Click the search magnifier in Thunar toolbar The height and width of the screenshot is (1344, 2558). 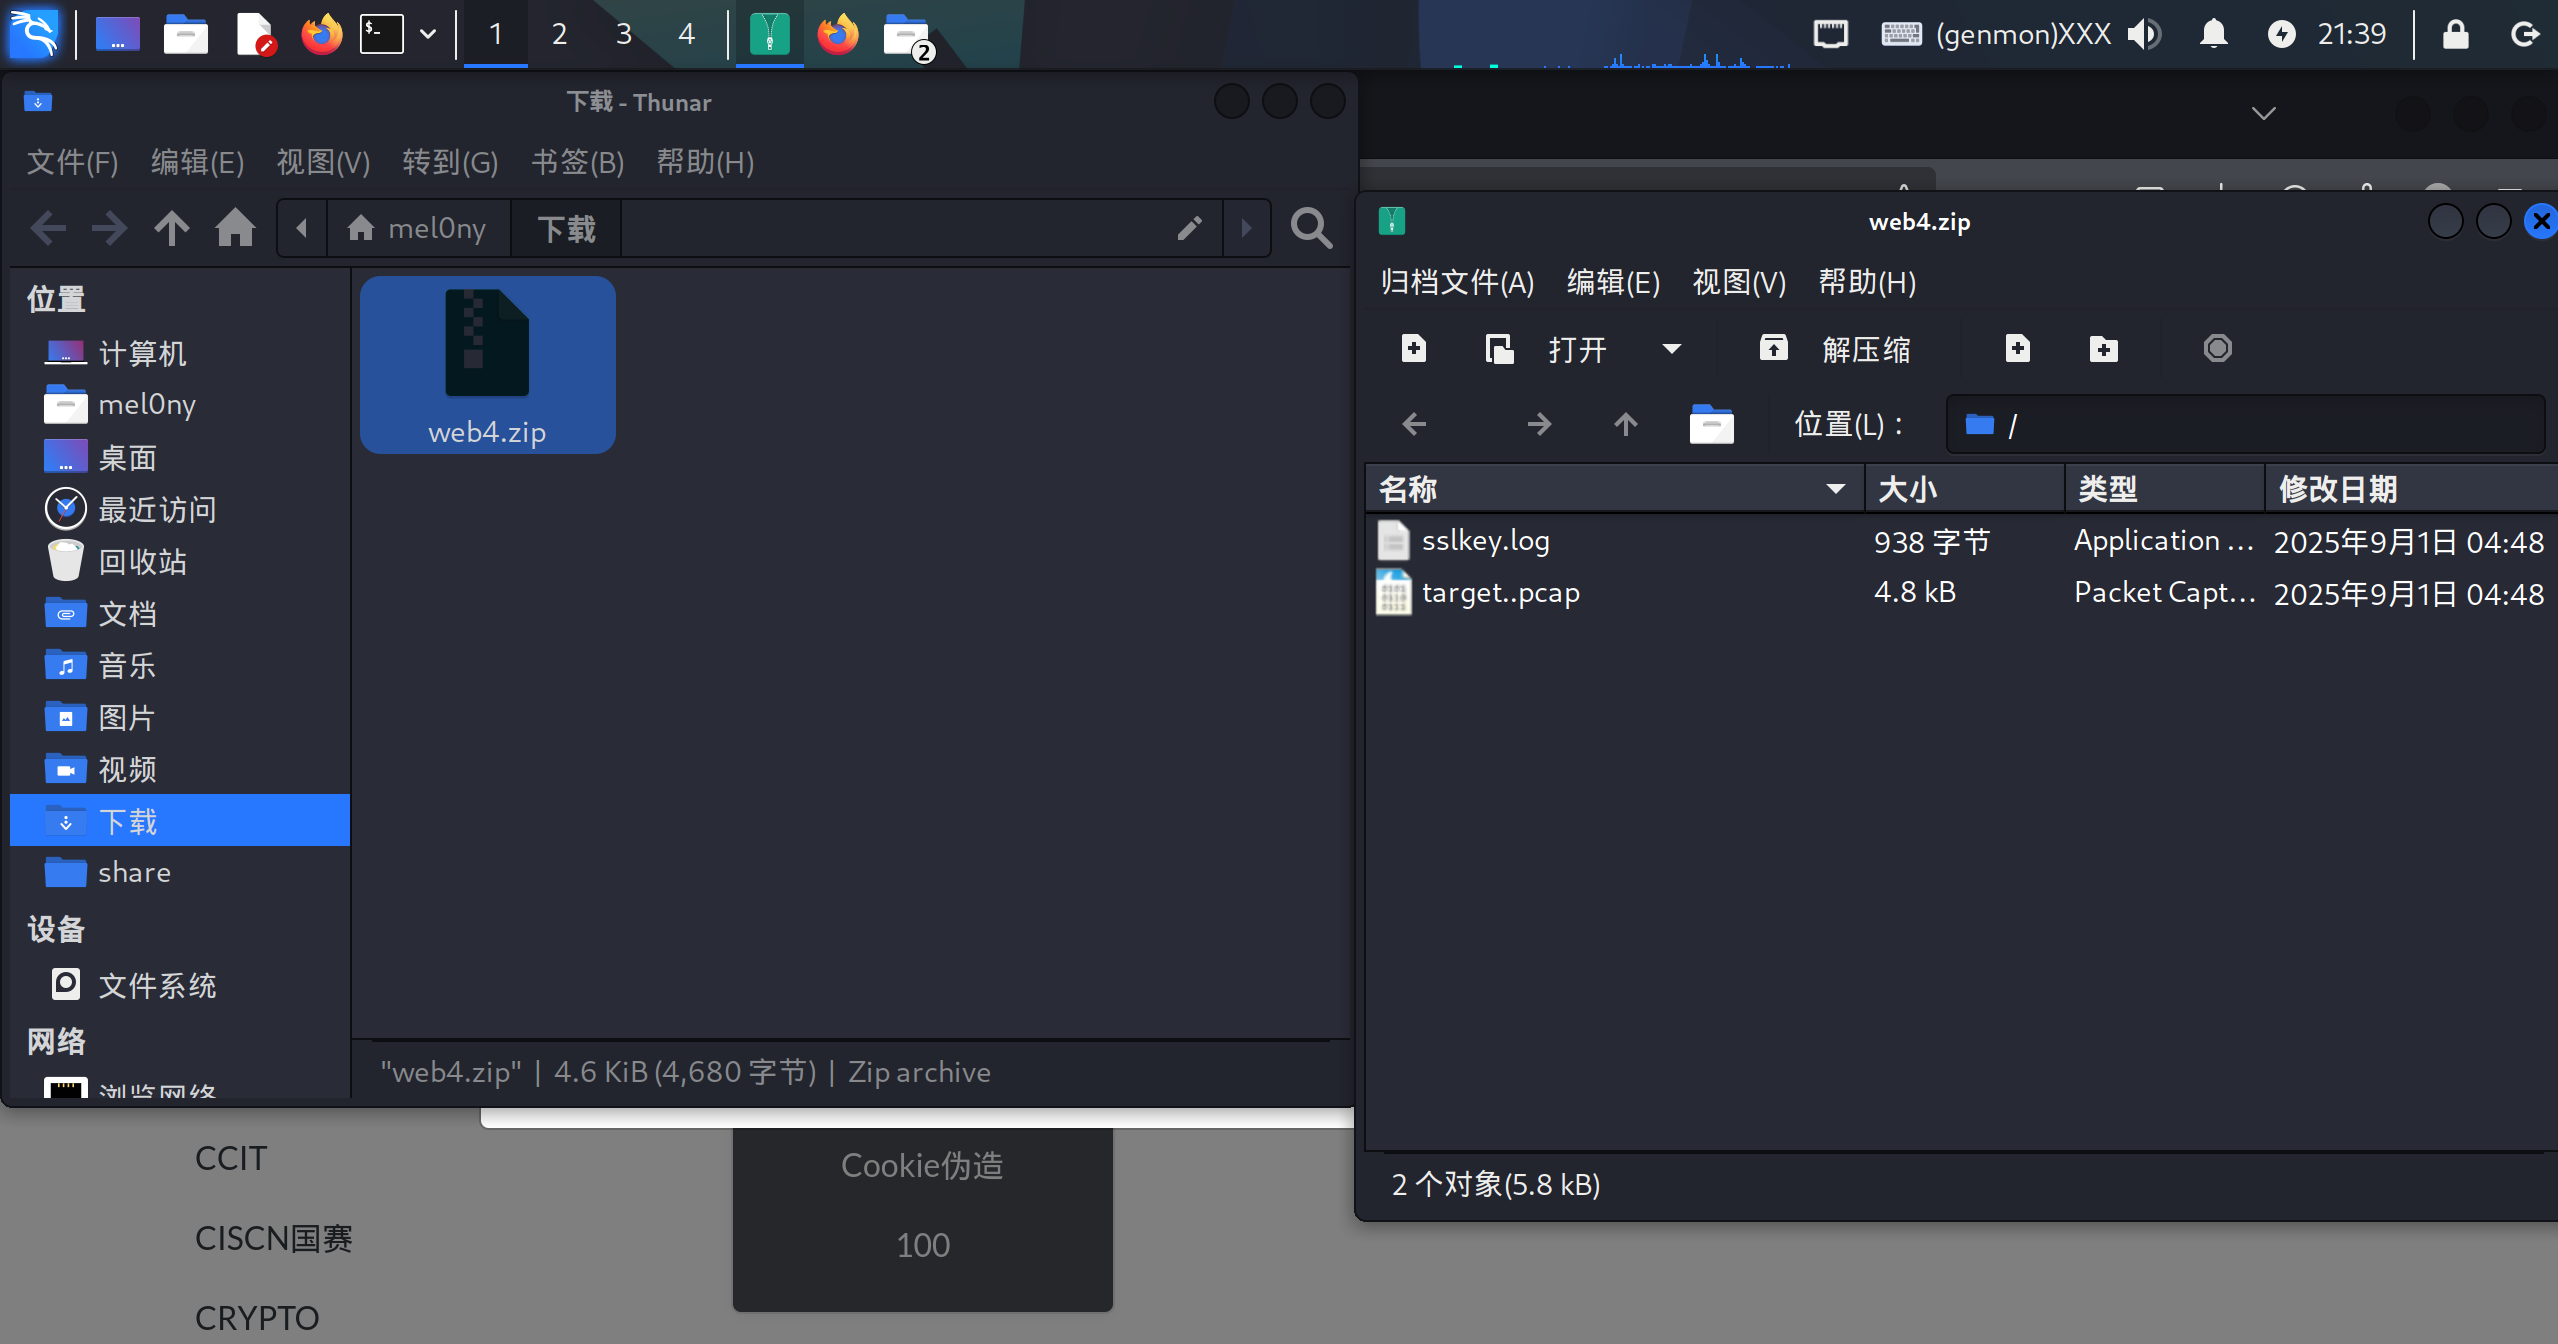coord(1311,229)
